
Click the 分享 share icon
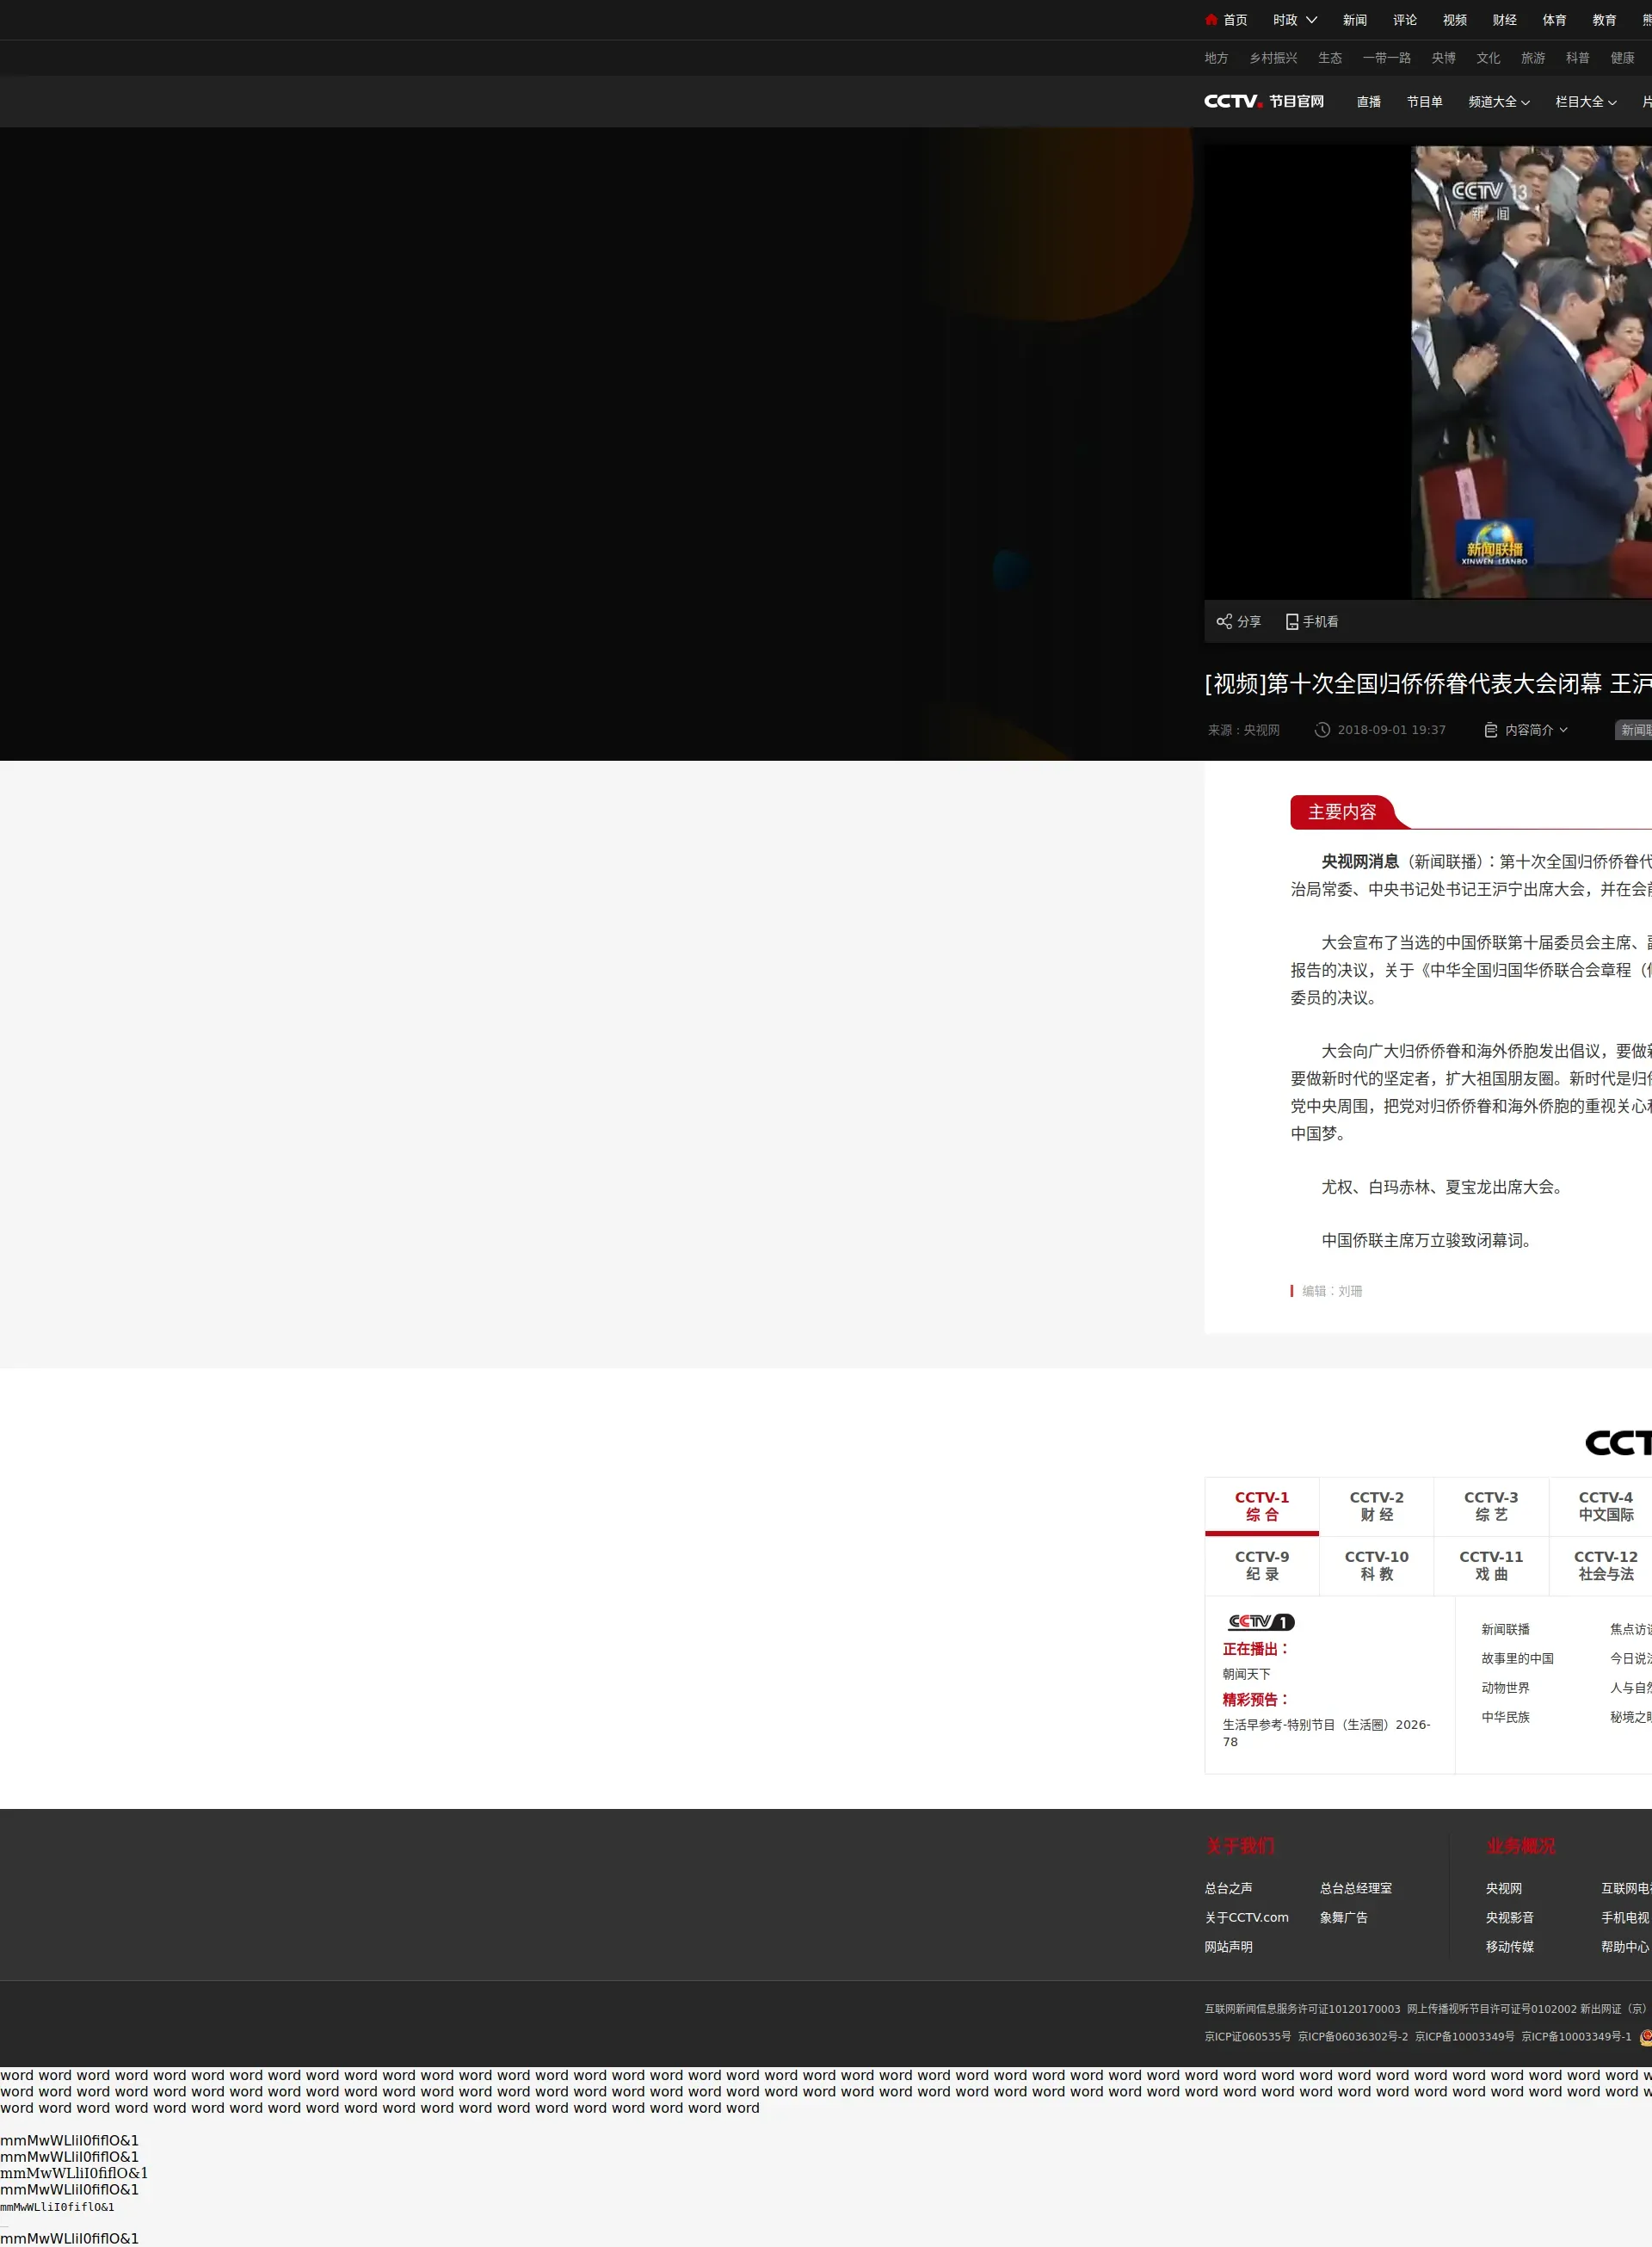click(x=1223, y=621)
